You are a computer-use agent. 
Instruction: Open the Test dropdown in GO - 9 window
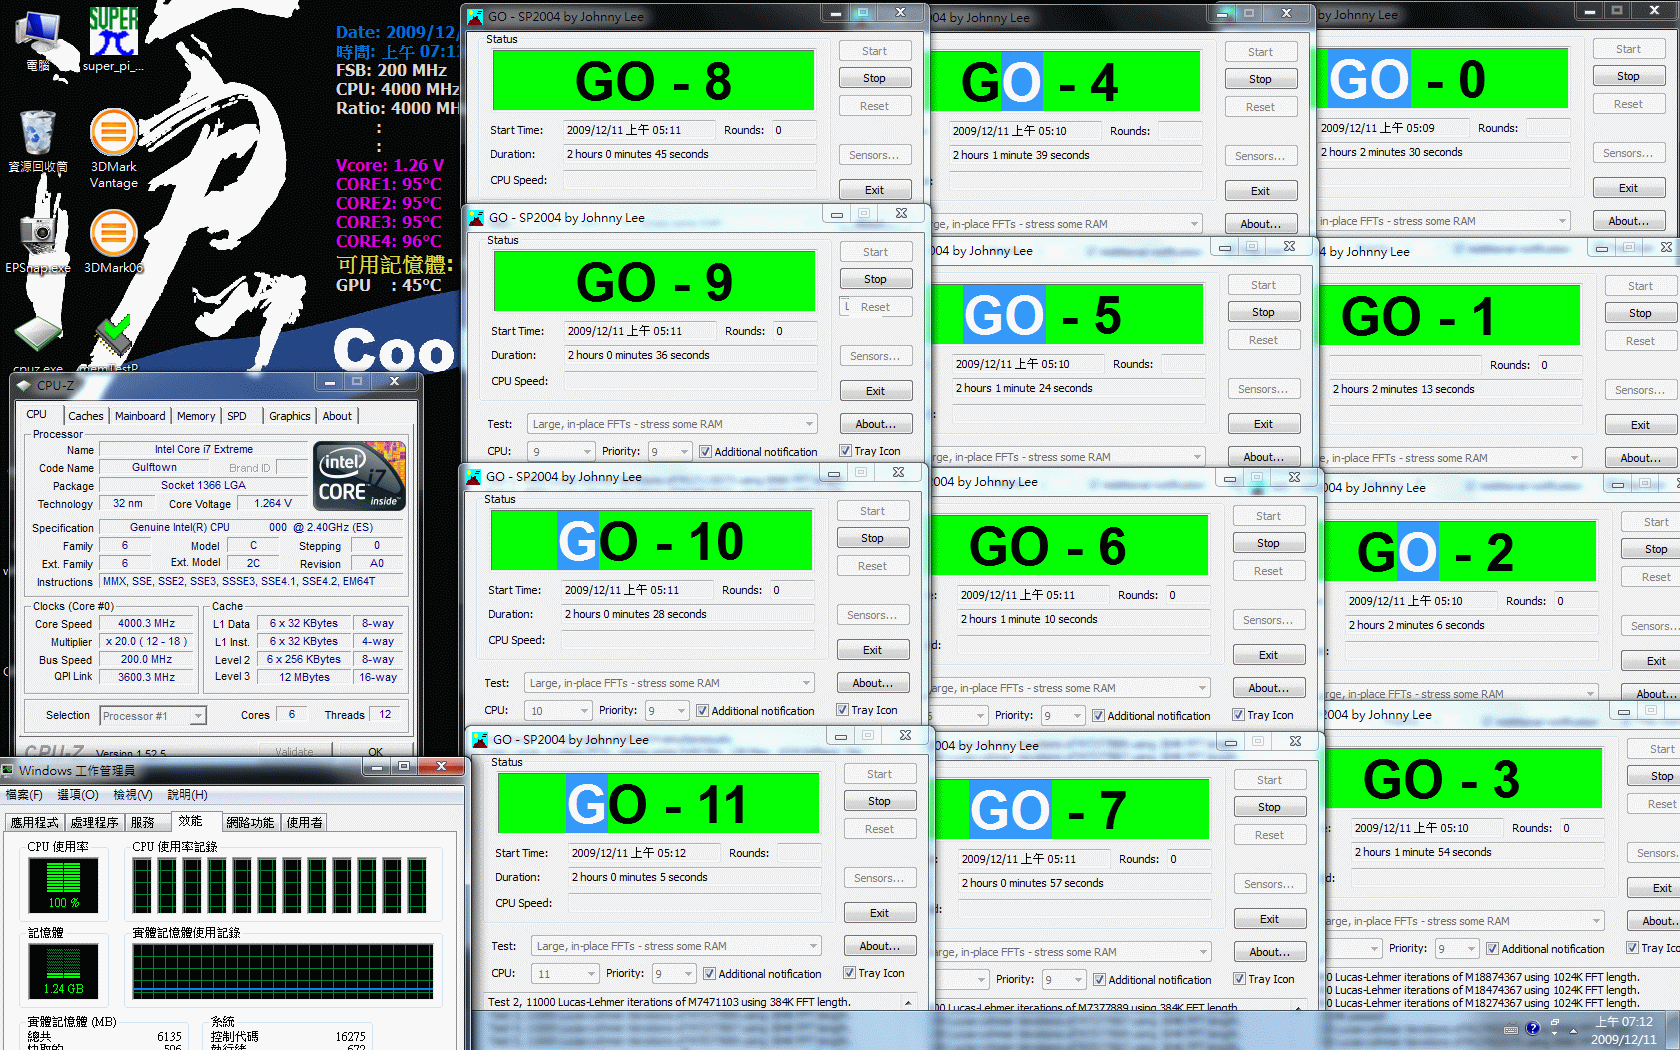coord(672,424)
